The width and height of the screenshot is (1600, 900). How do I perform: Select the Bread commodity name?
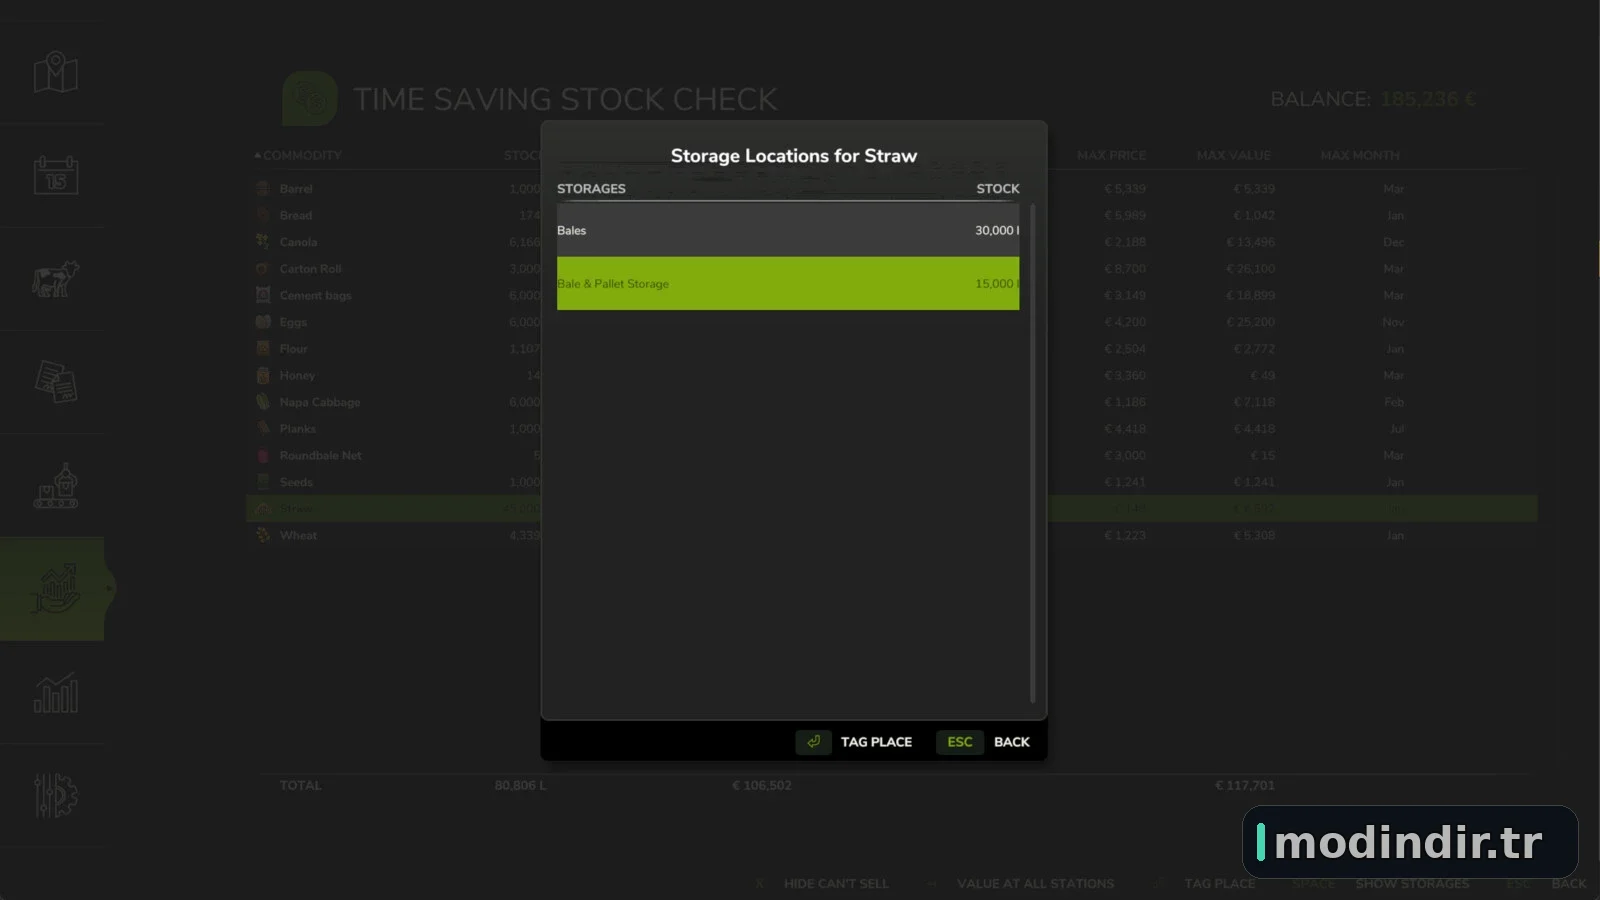pyautogui.click(x=296, y=215)
